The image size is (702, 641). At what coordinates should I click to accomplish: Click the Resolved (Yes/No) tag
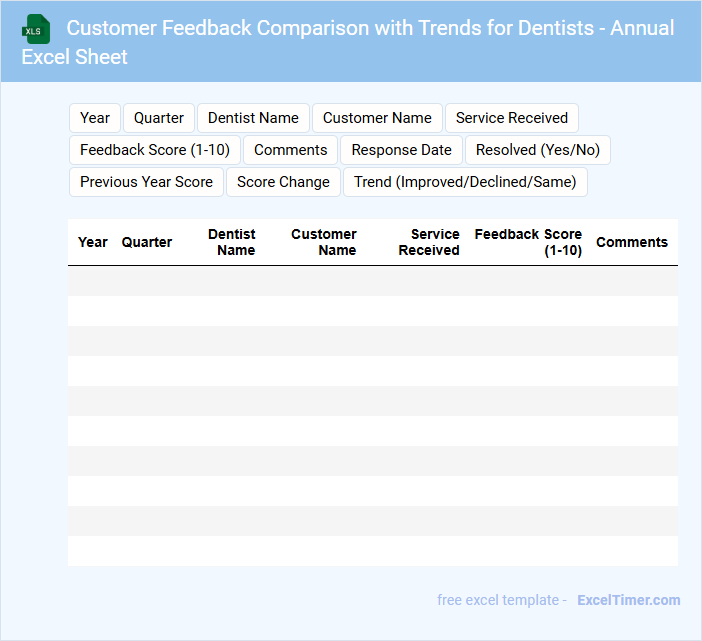click(x=537, y=150)
